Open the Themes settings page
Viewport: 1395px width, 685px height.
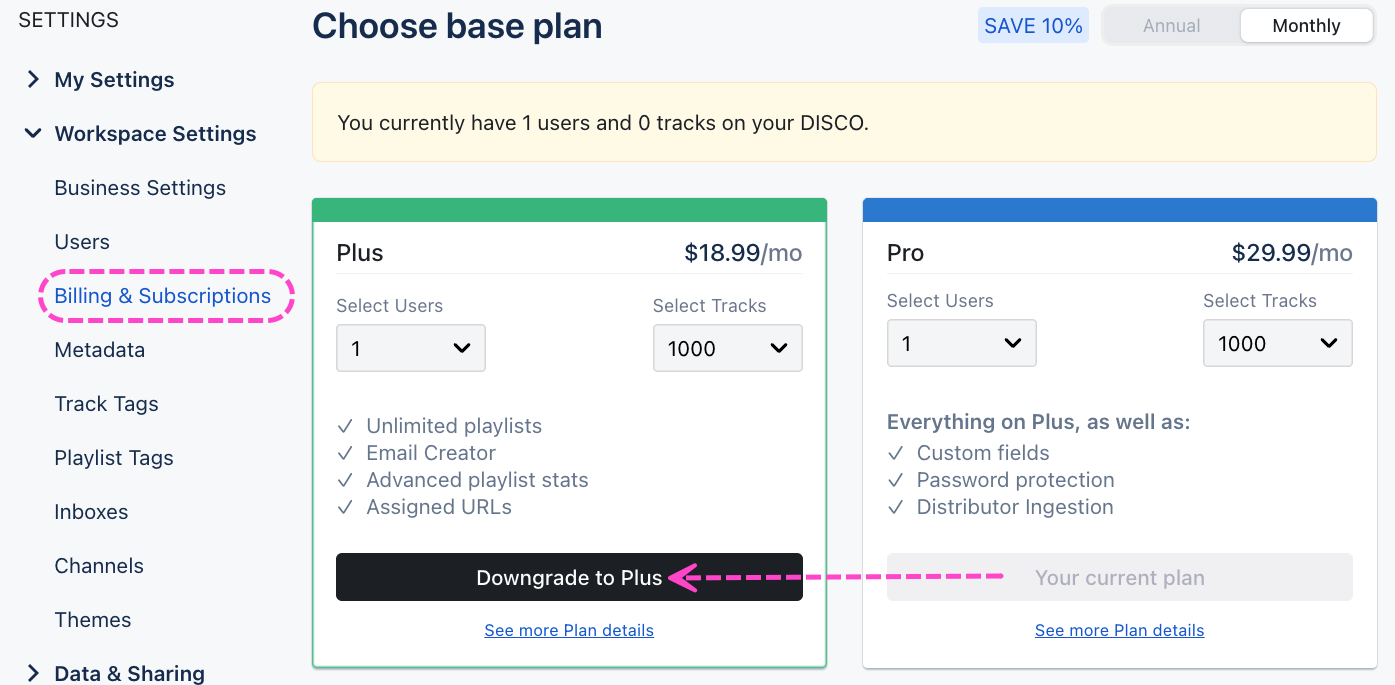click(x=93, y=620)
